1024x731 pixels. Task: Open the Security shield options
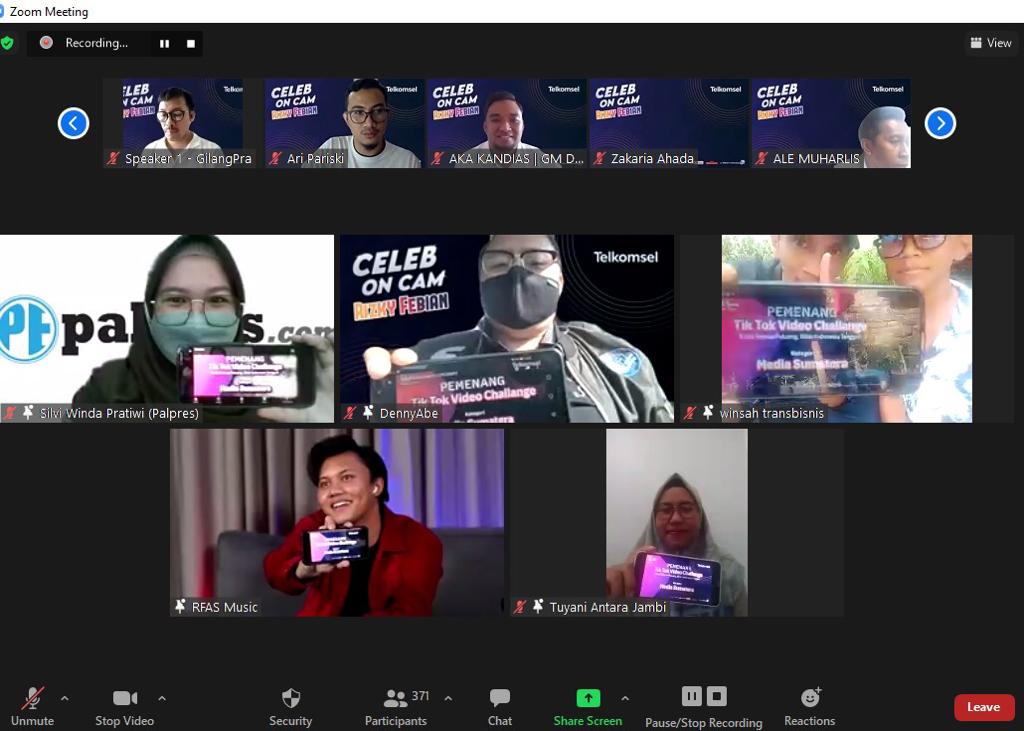pyautogui.click(x=290, y=698)
